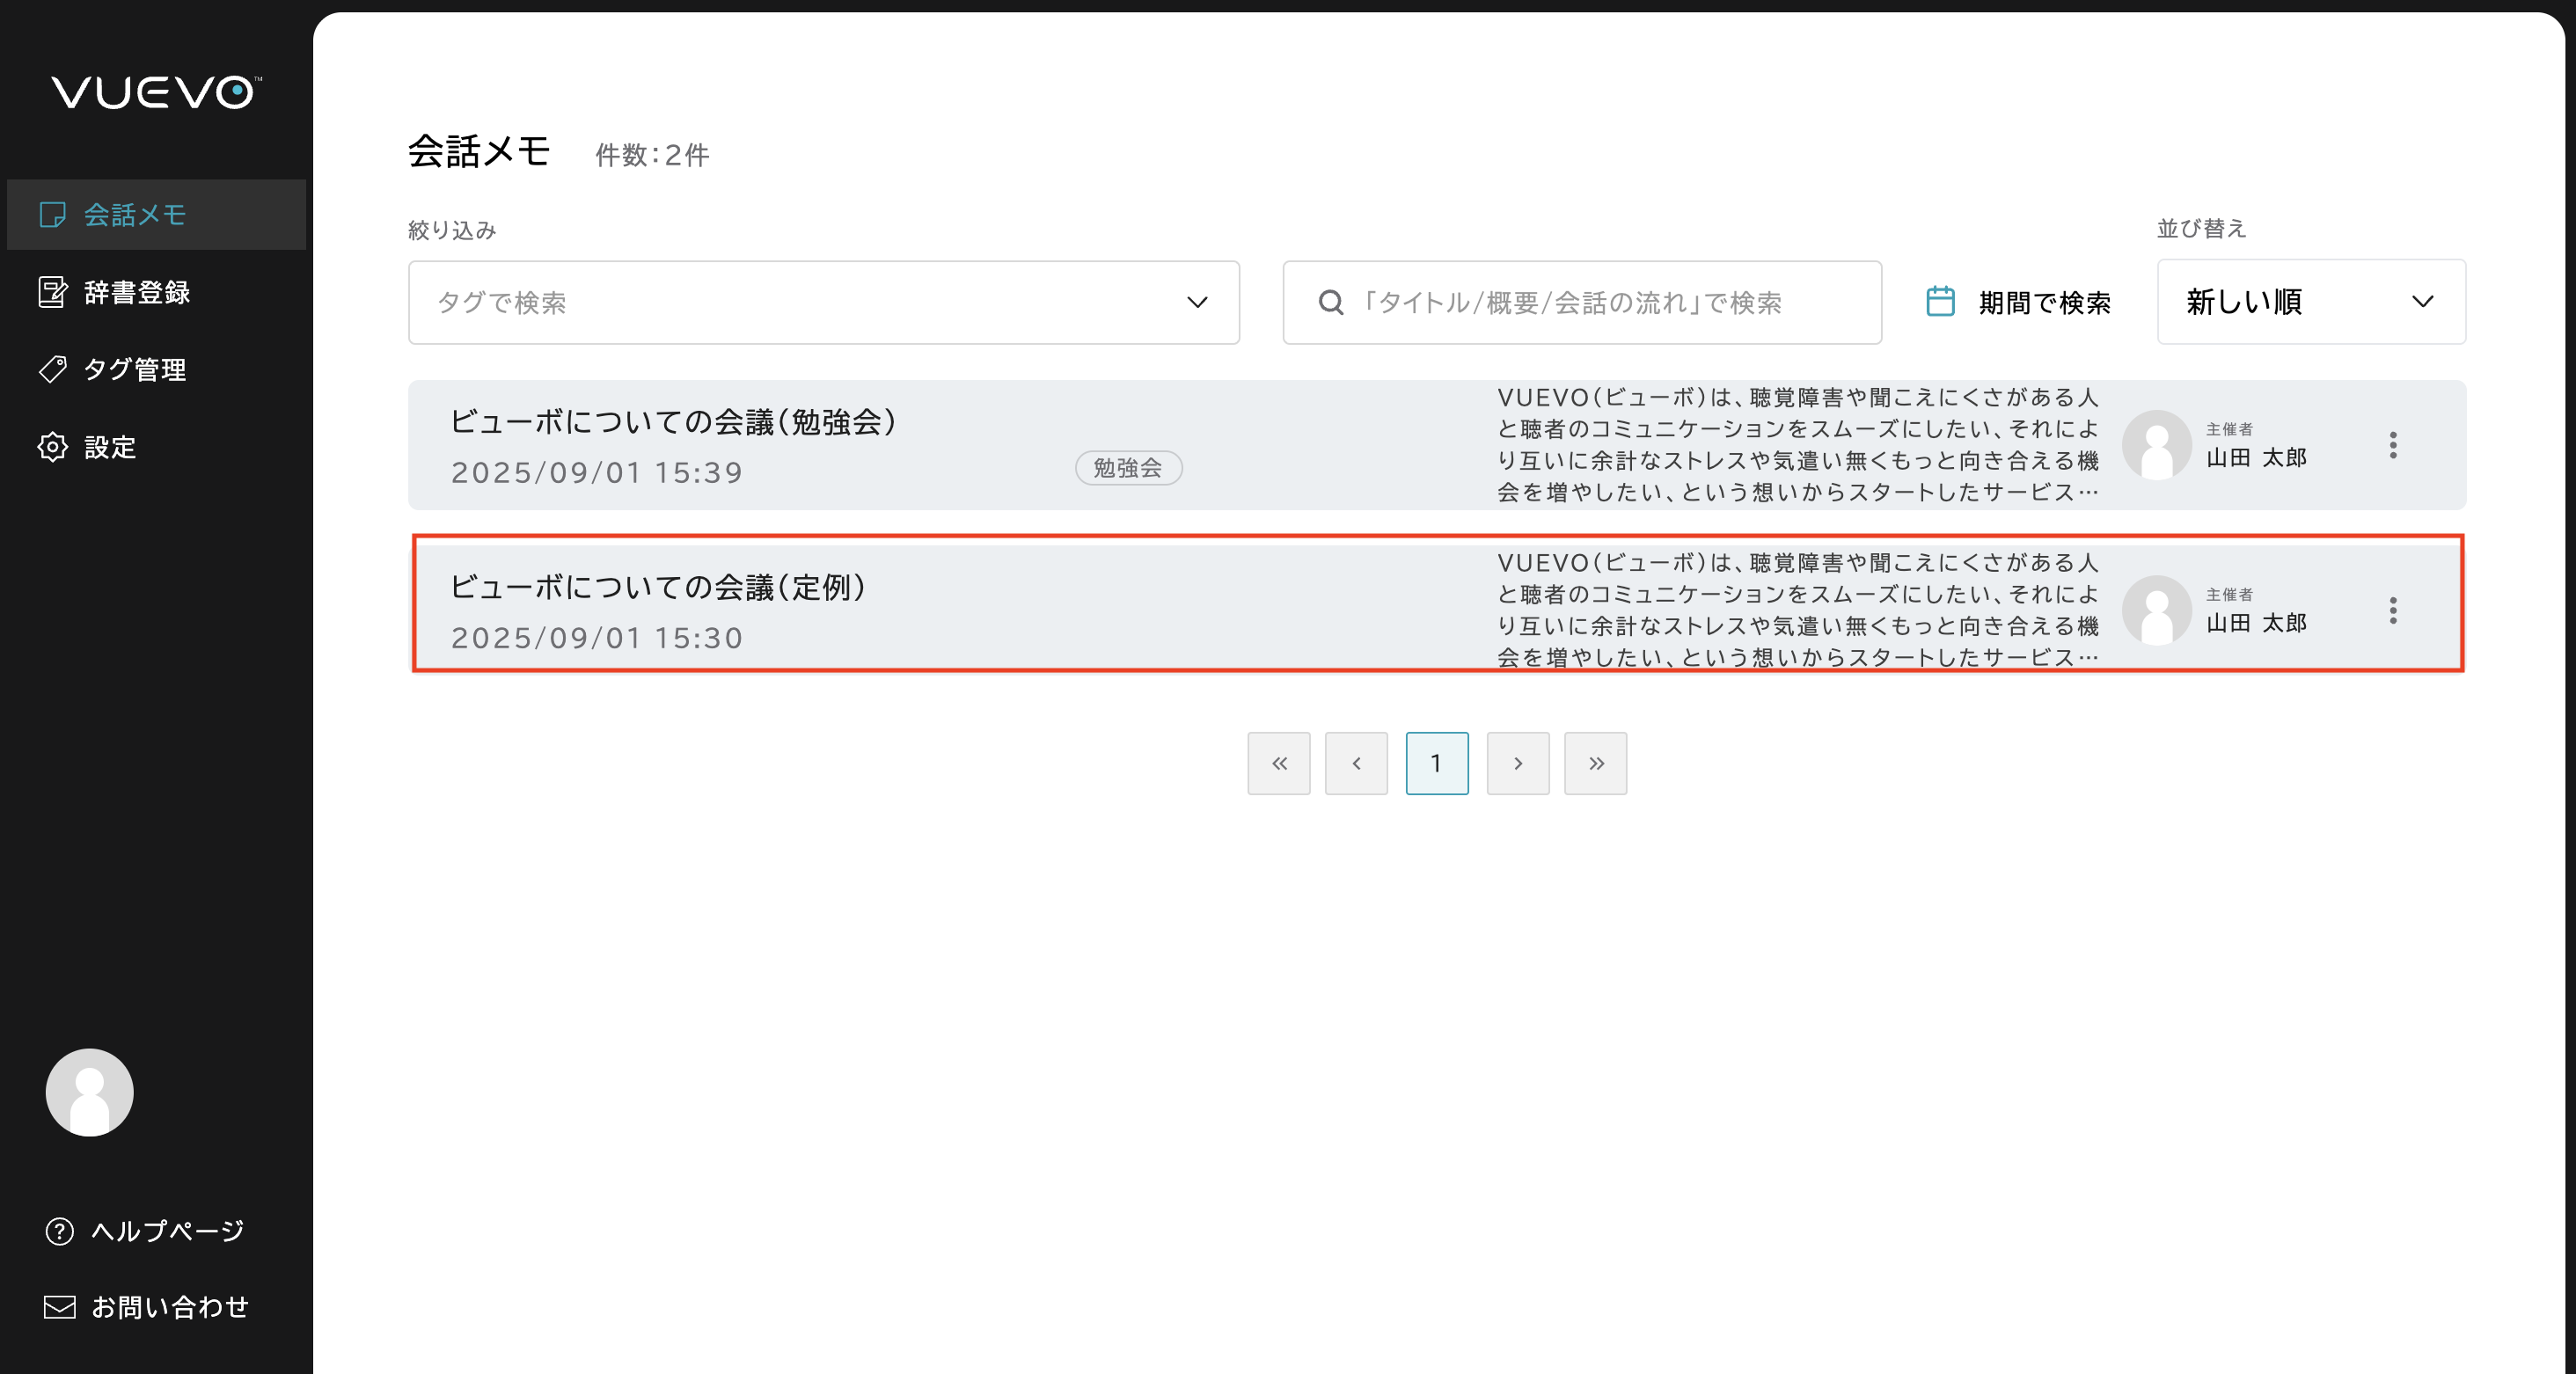Select page 1 in the pagination
The width and height of the screenshot is (2576, 1374).
1436,763
